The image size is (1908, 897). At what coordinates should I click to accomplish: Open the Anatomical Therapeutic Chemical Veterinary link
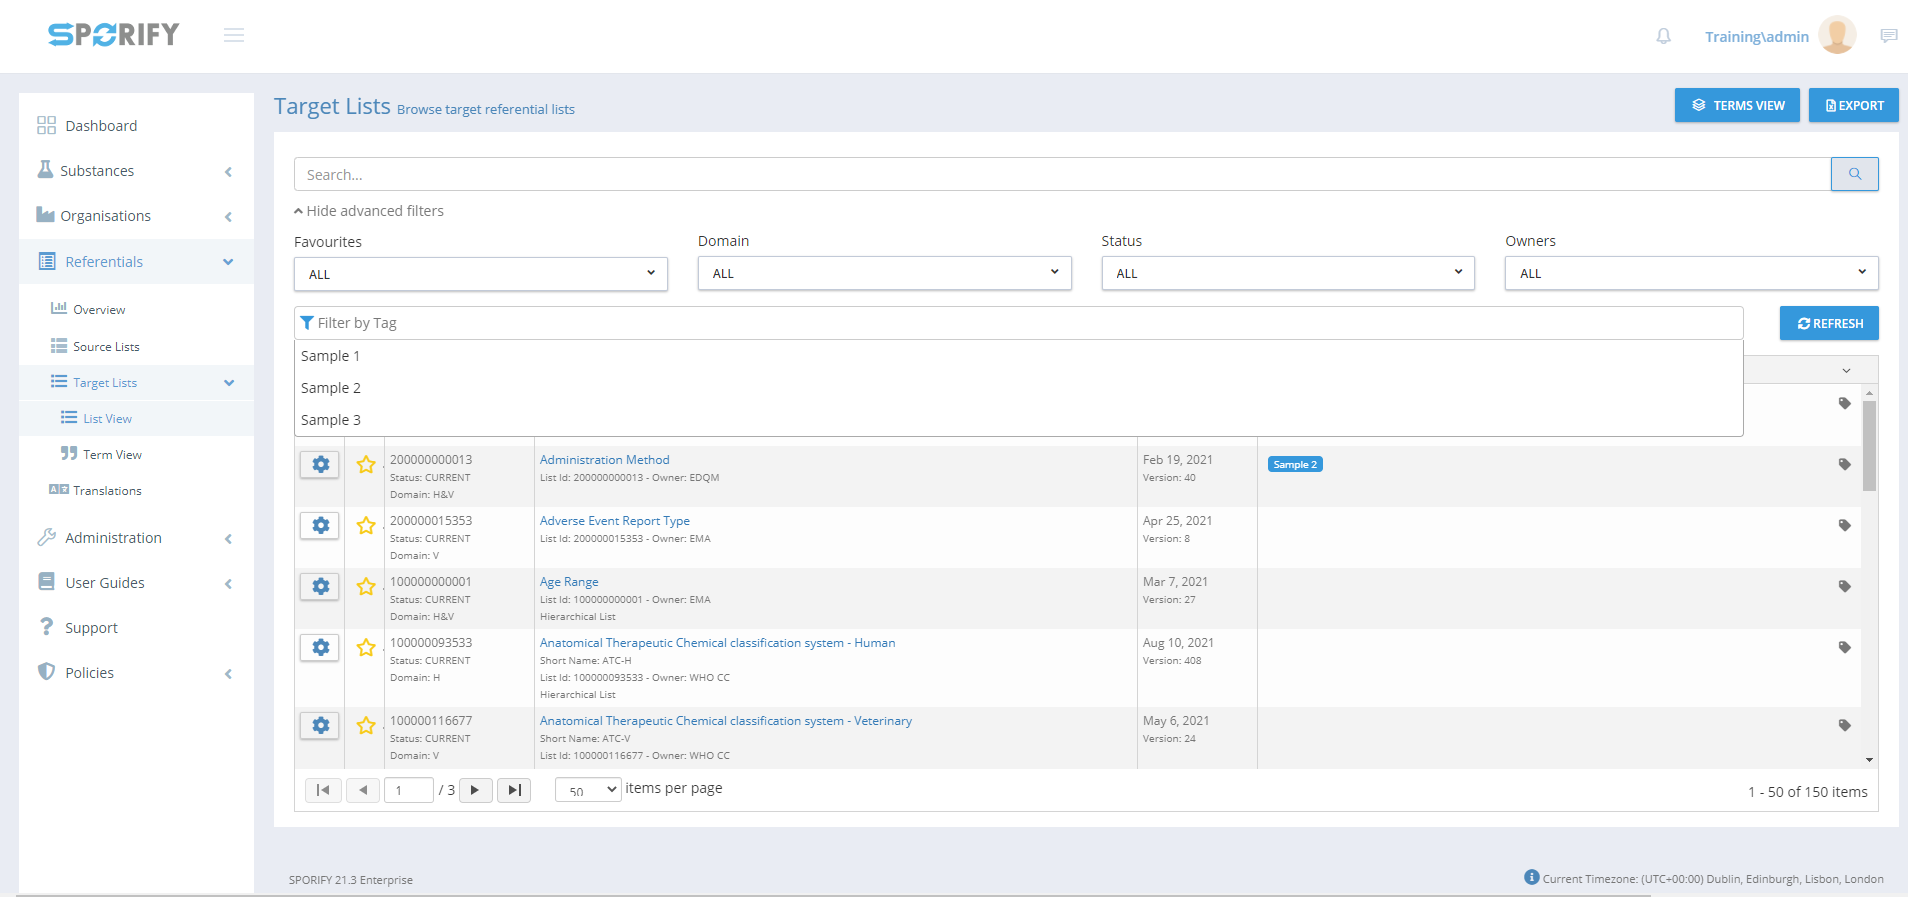coord(725,721)
